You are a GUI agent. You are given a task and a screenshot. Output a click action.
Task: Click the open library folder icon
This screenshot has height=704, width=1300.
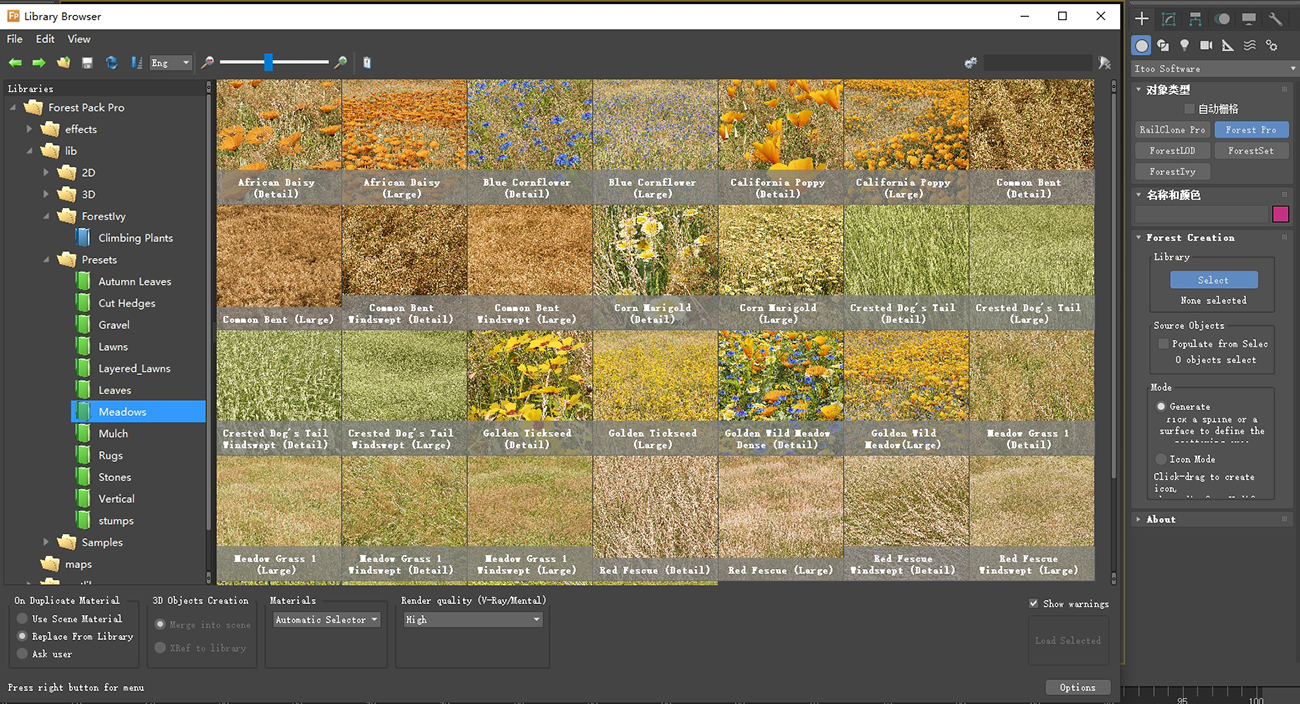(x=63, y=63)
